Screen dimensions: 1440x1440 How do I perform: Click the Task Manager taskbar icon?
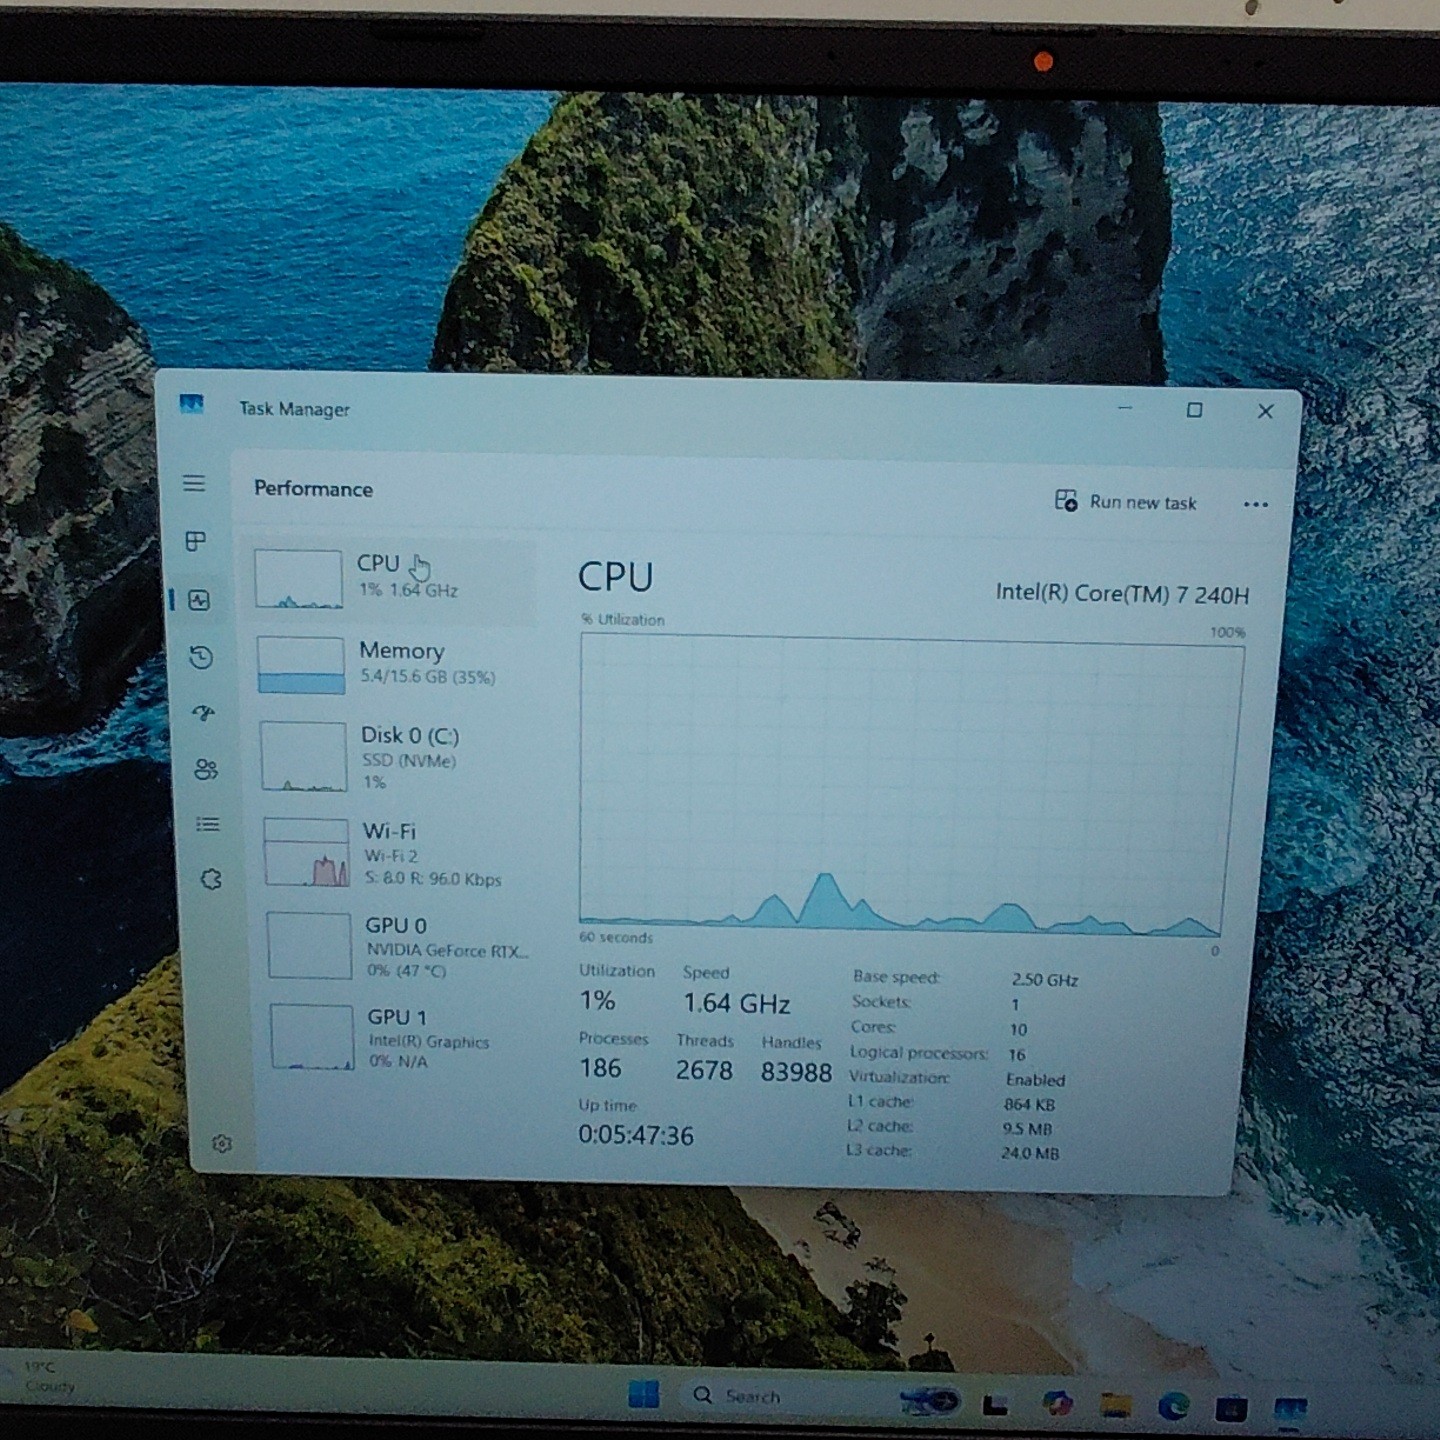[1290, 1410]
